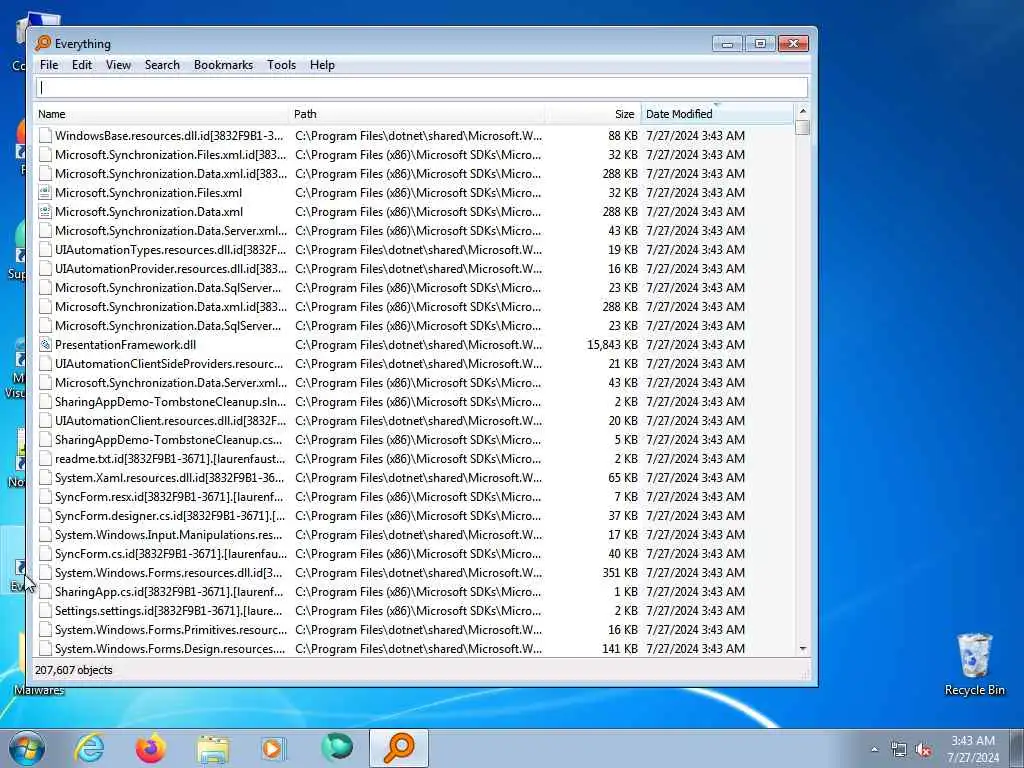Viewport: 1024px width, 768px height.
Task: Click file icon of SyncForm.designer.cs.id row
Action: point(45,515)
